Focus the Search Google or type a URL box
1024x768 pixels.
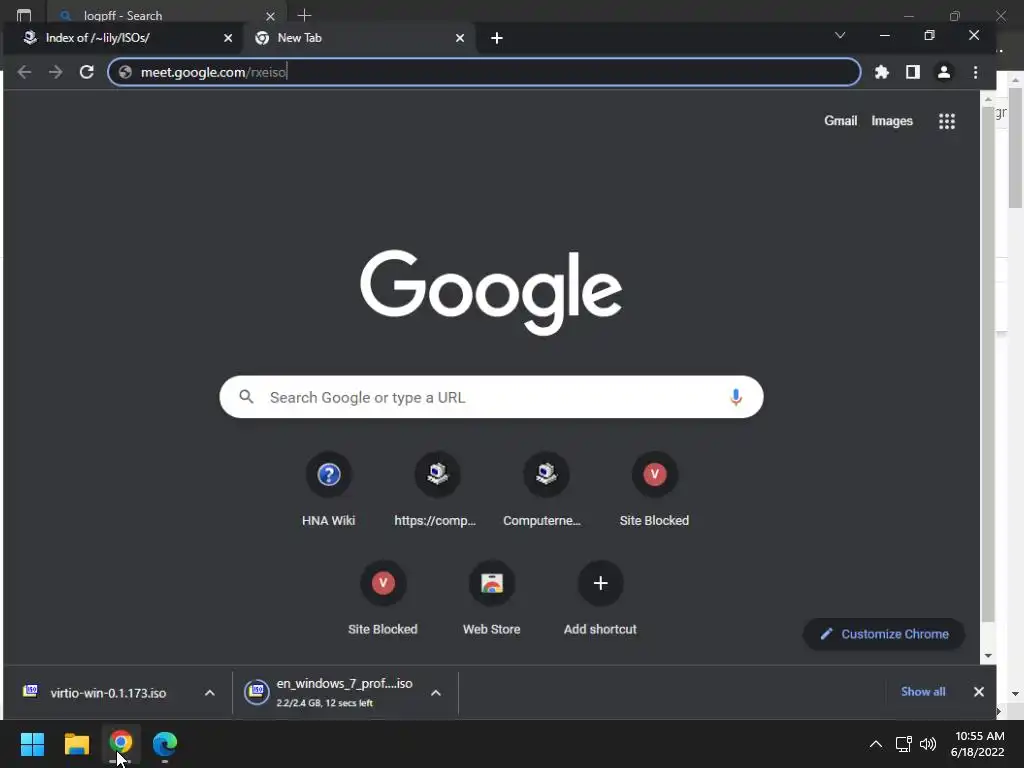pos(491,397)
